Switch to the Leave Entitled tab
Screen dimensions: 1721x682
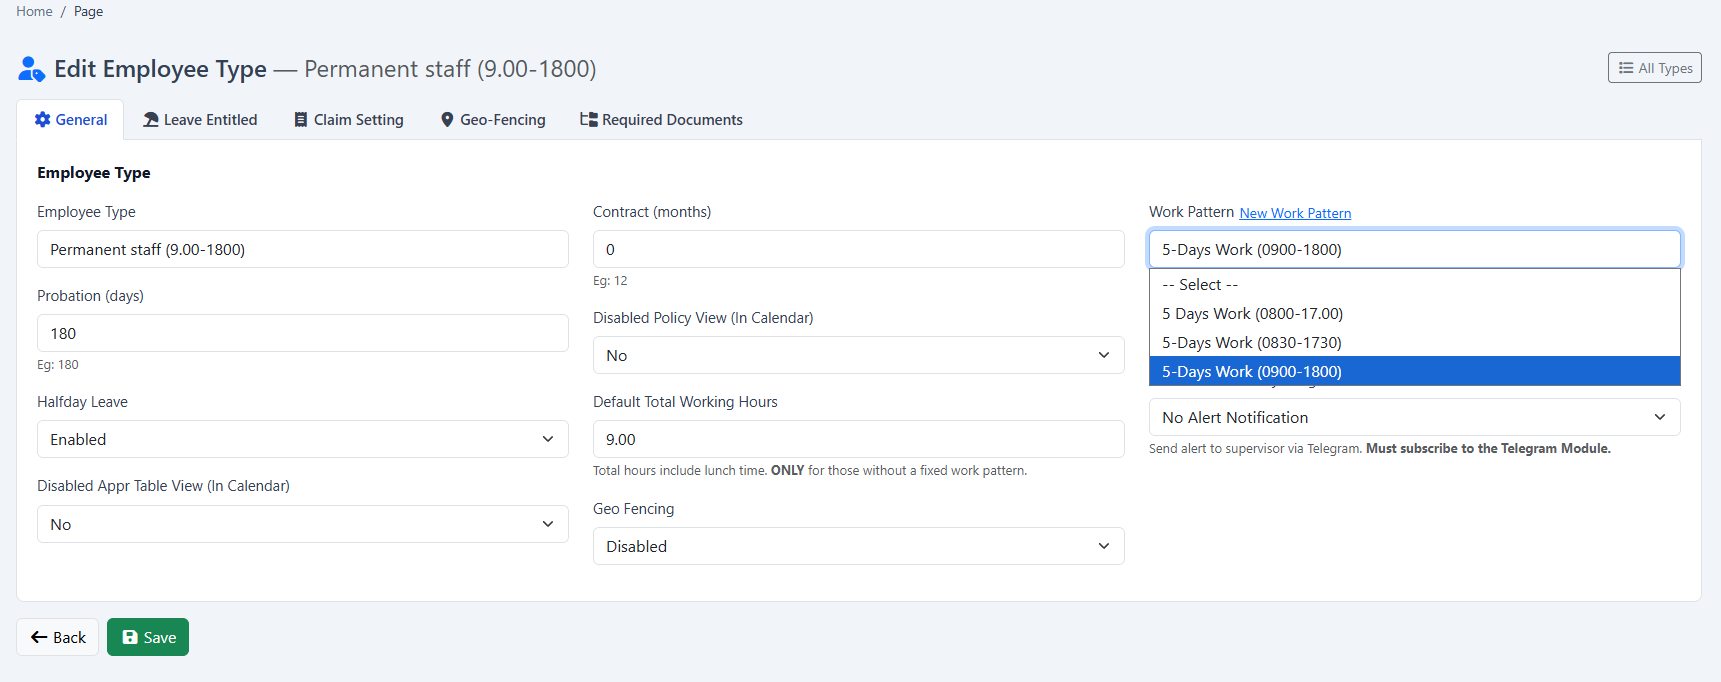[200, 120]
